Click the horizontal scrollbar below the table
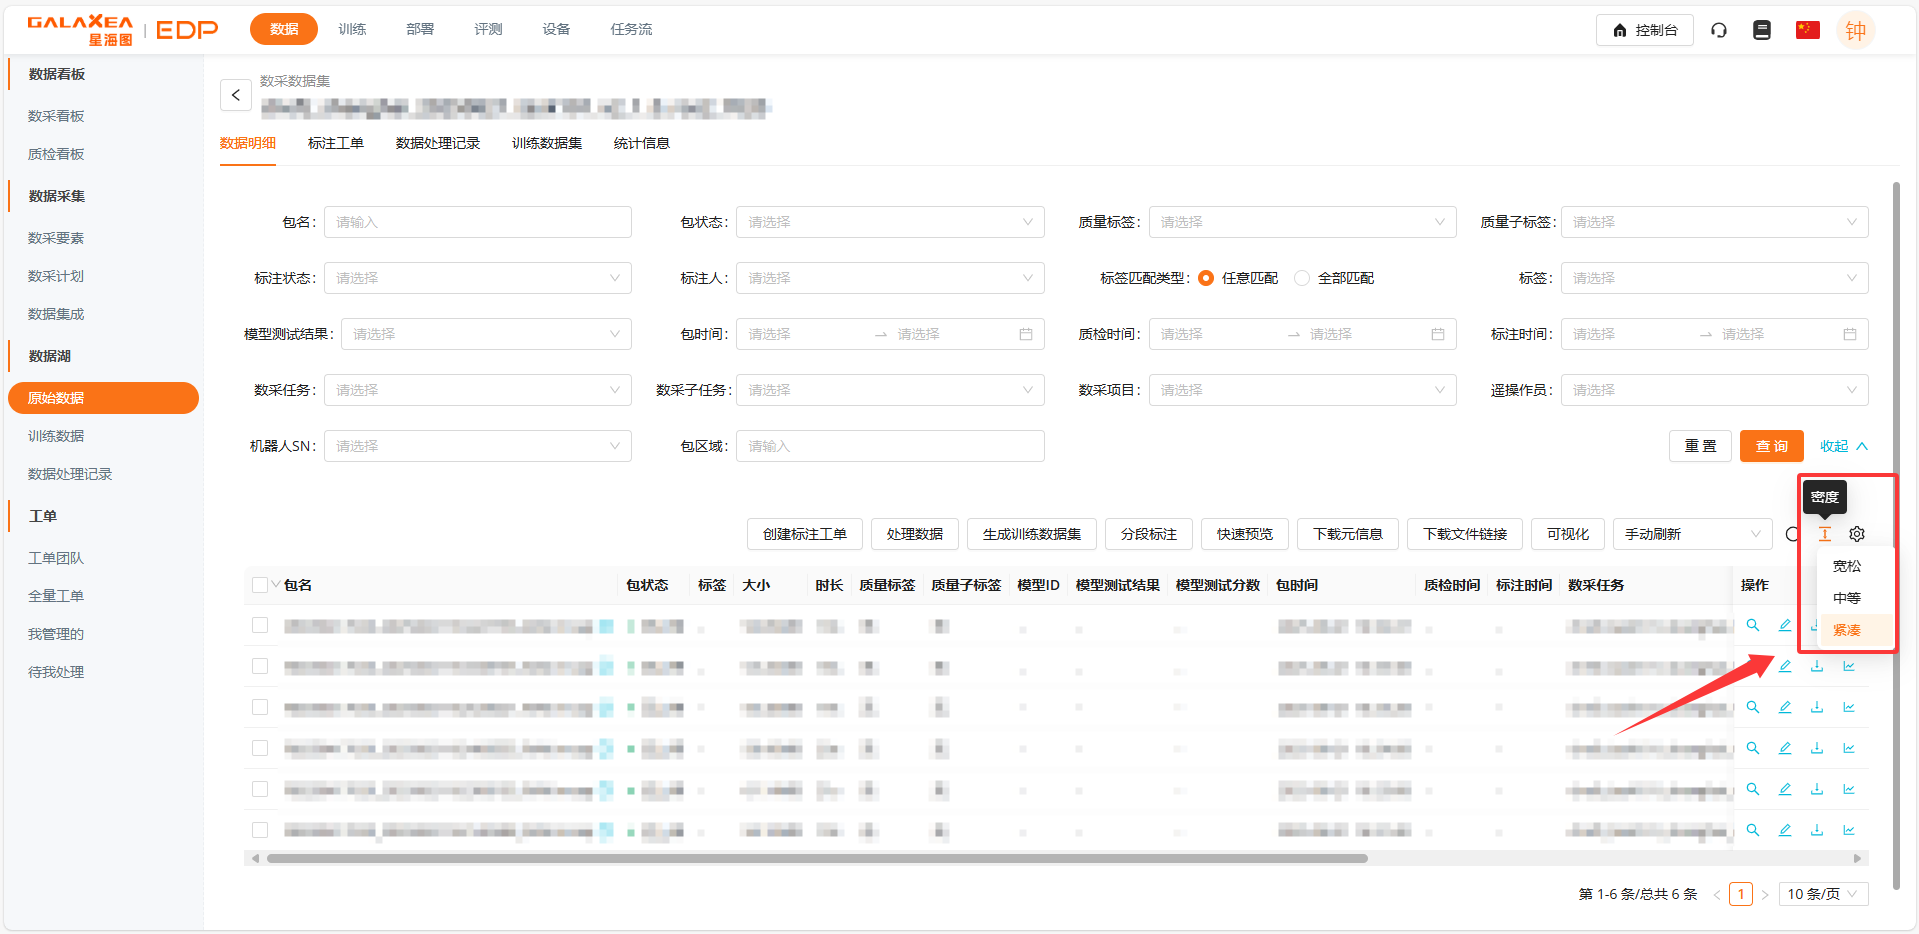Viewport: 1919px width, 934px height. pos(816,858)
